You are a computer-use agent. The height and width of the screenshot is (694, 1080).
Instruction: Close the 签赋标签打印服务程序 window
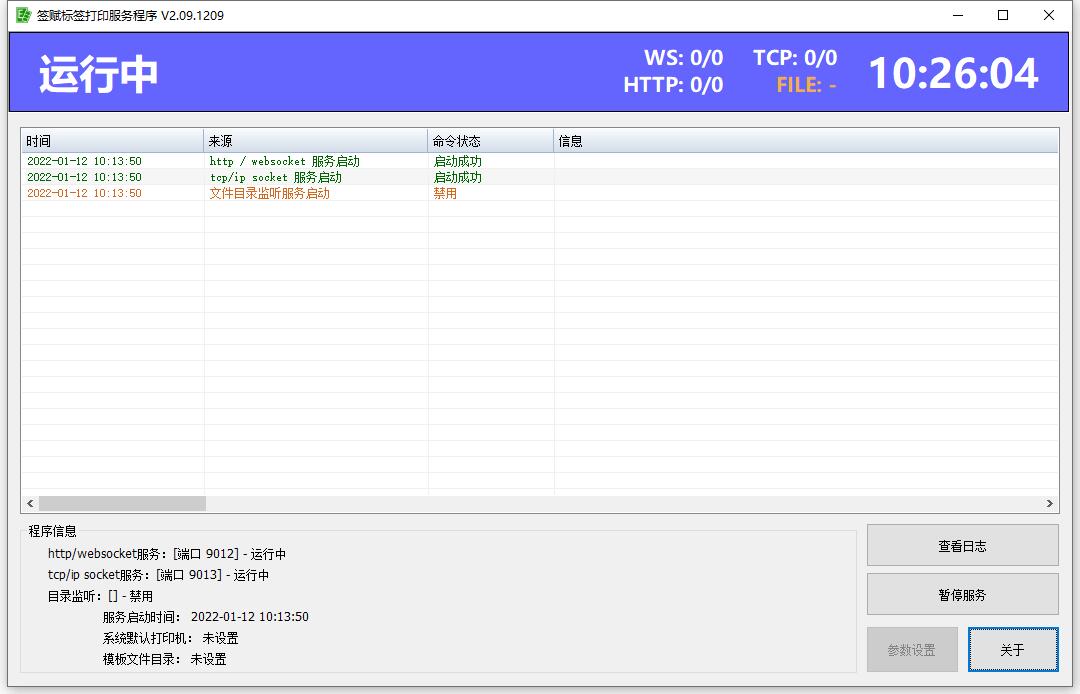[1049, 15]
